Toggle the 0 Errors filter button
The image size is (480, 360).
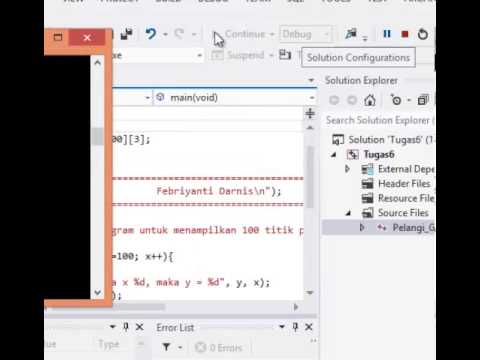(218, 348)
